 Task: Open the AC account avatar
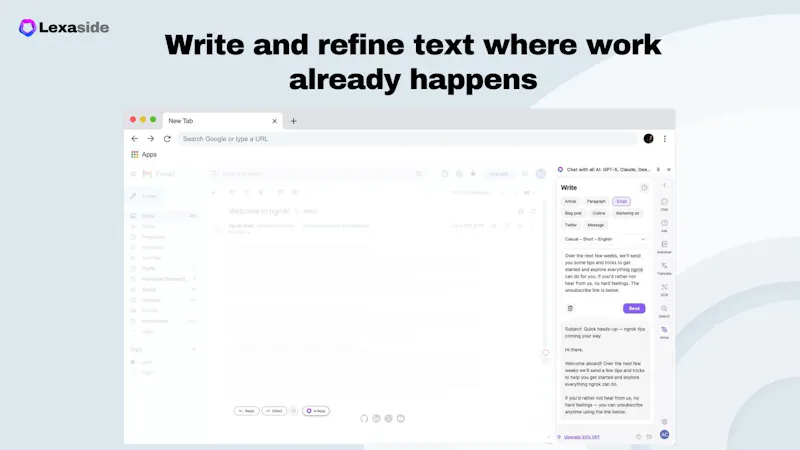pos(664,435)
